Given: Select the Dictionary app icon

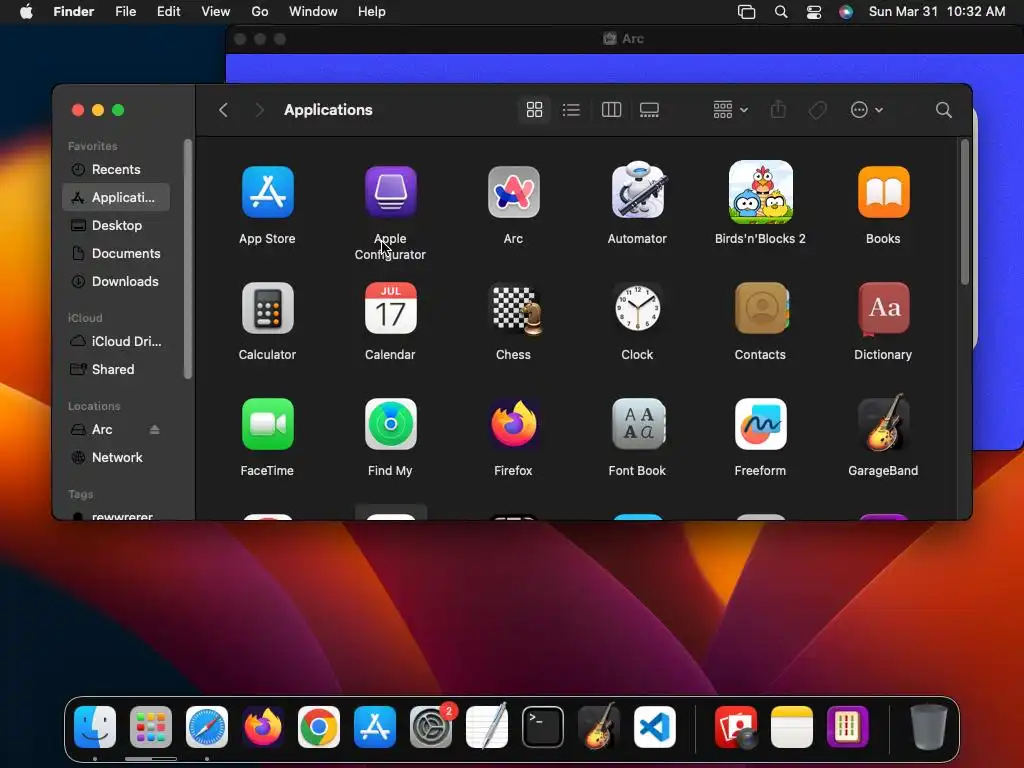Looking at the screenshot, I should click(x=884, y=310).
